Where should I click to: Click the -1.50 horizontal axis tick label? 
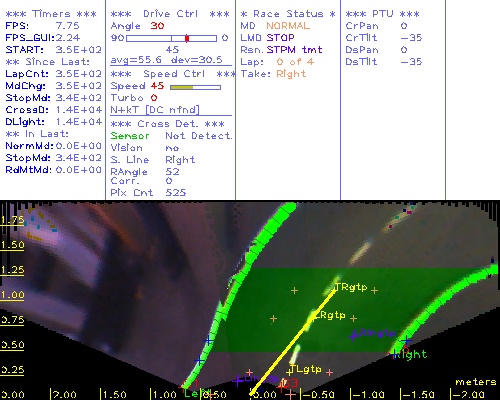click(x=418, y=395)
